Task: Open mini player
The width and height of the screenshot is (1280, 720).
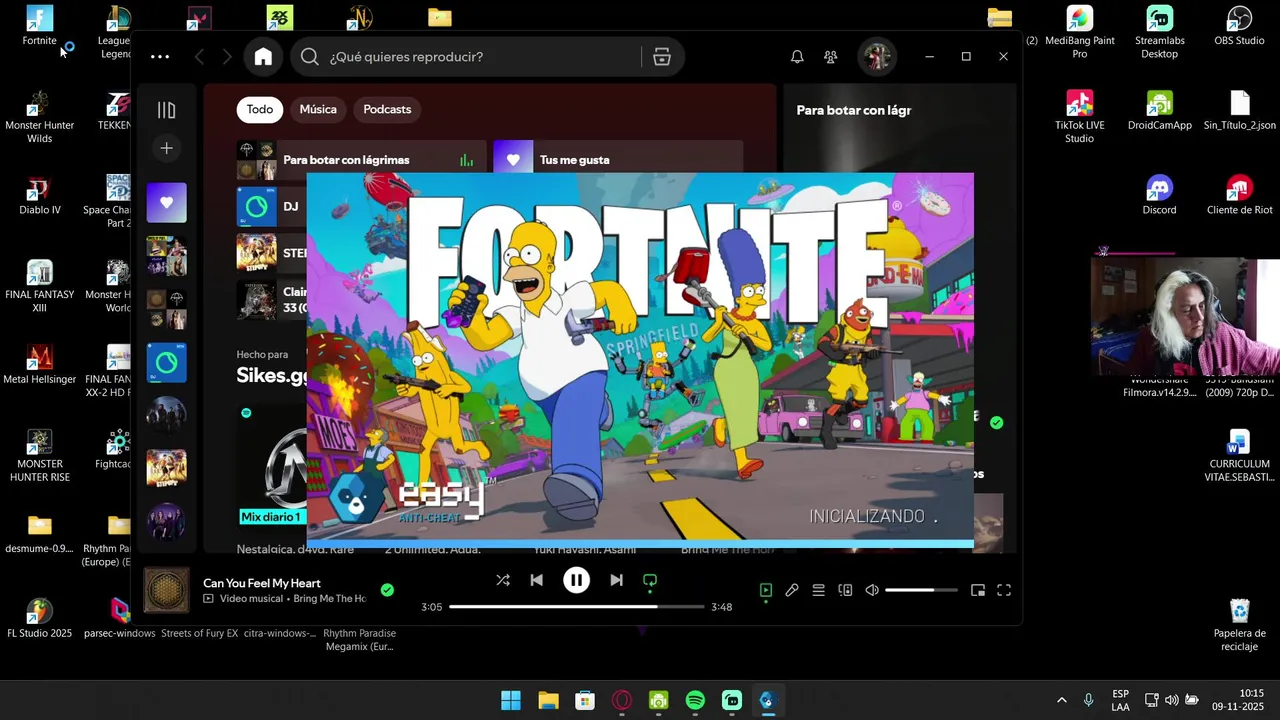Action: tap(978, 590)
